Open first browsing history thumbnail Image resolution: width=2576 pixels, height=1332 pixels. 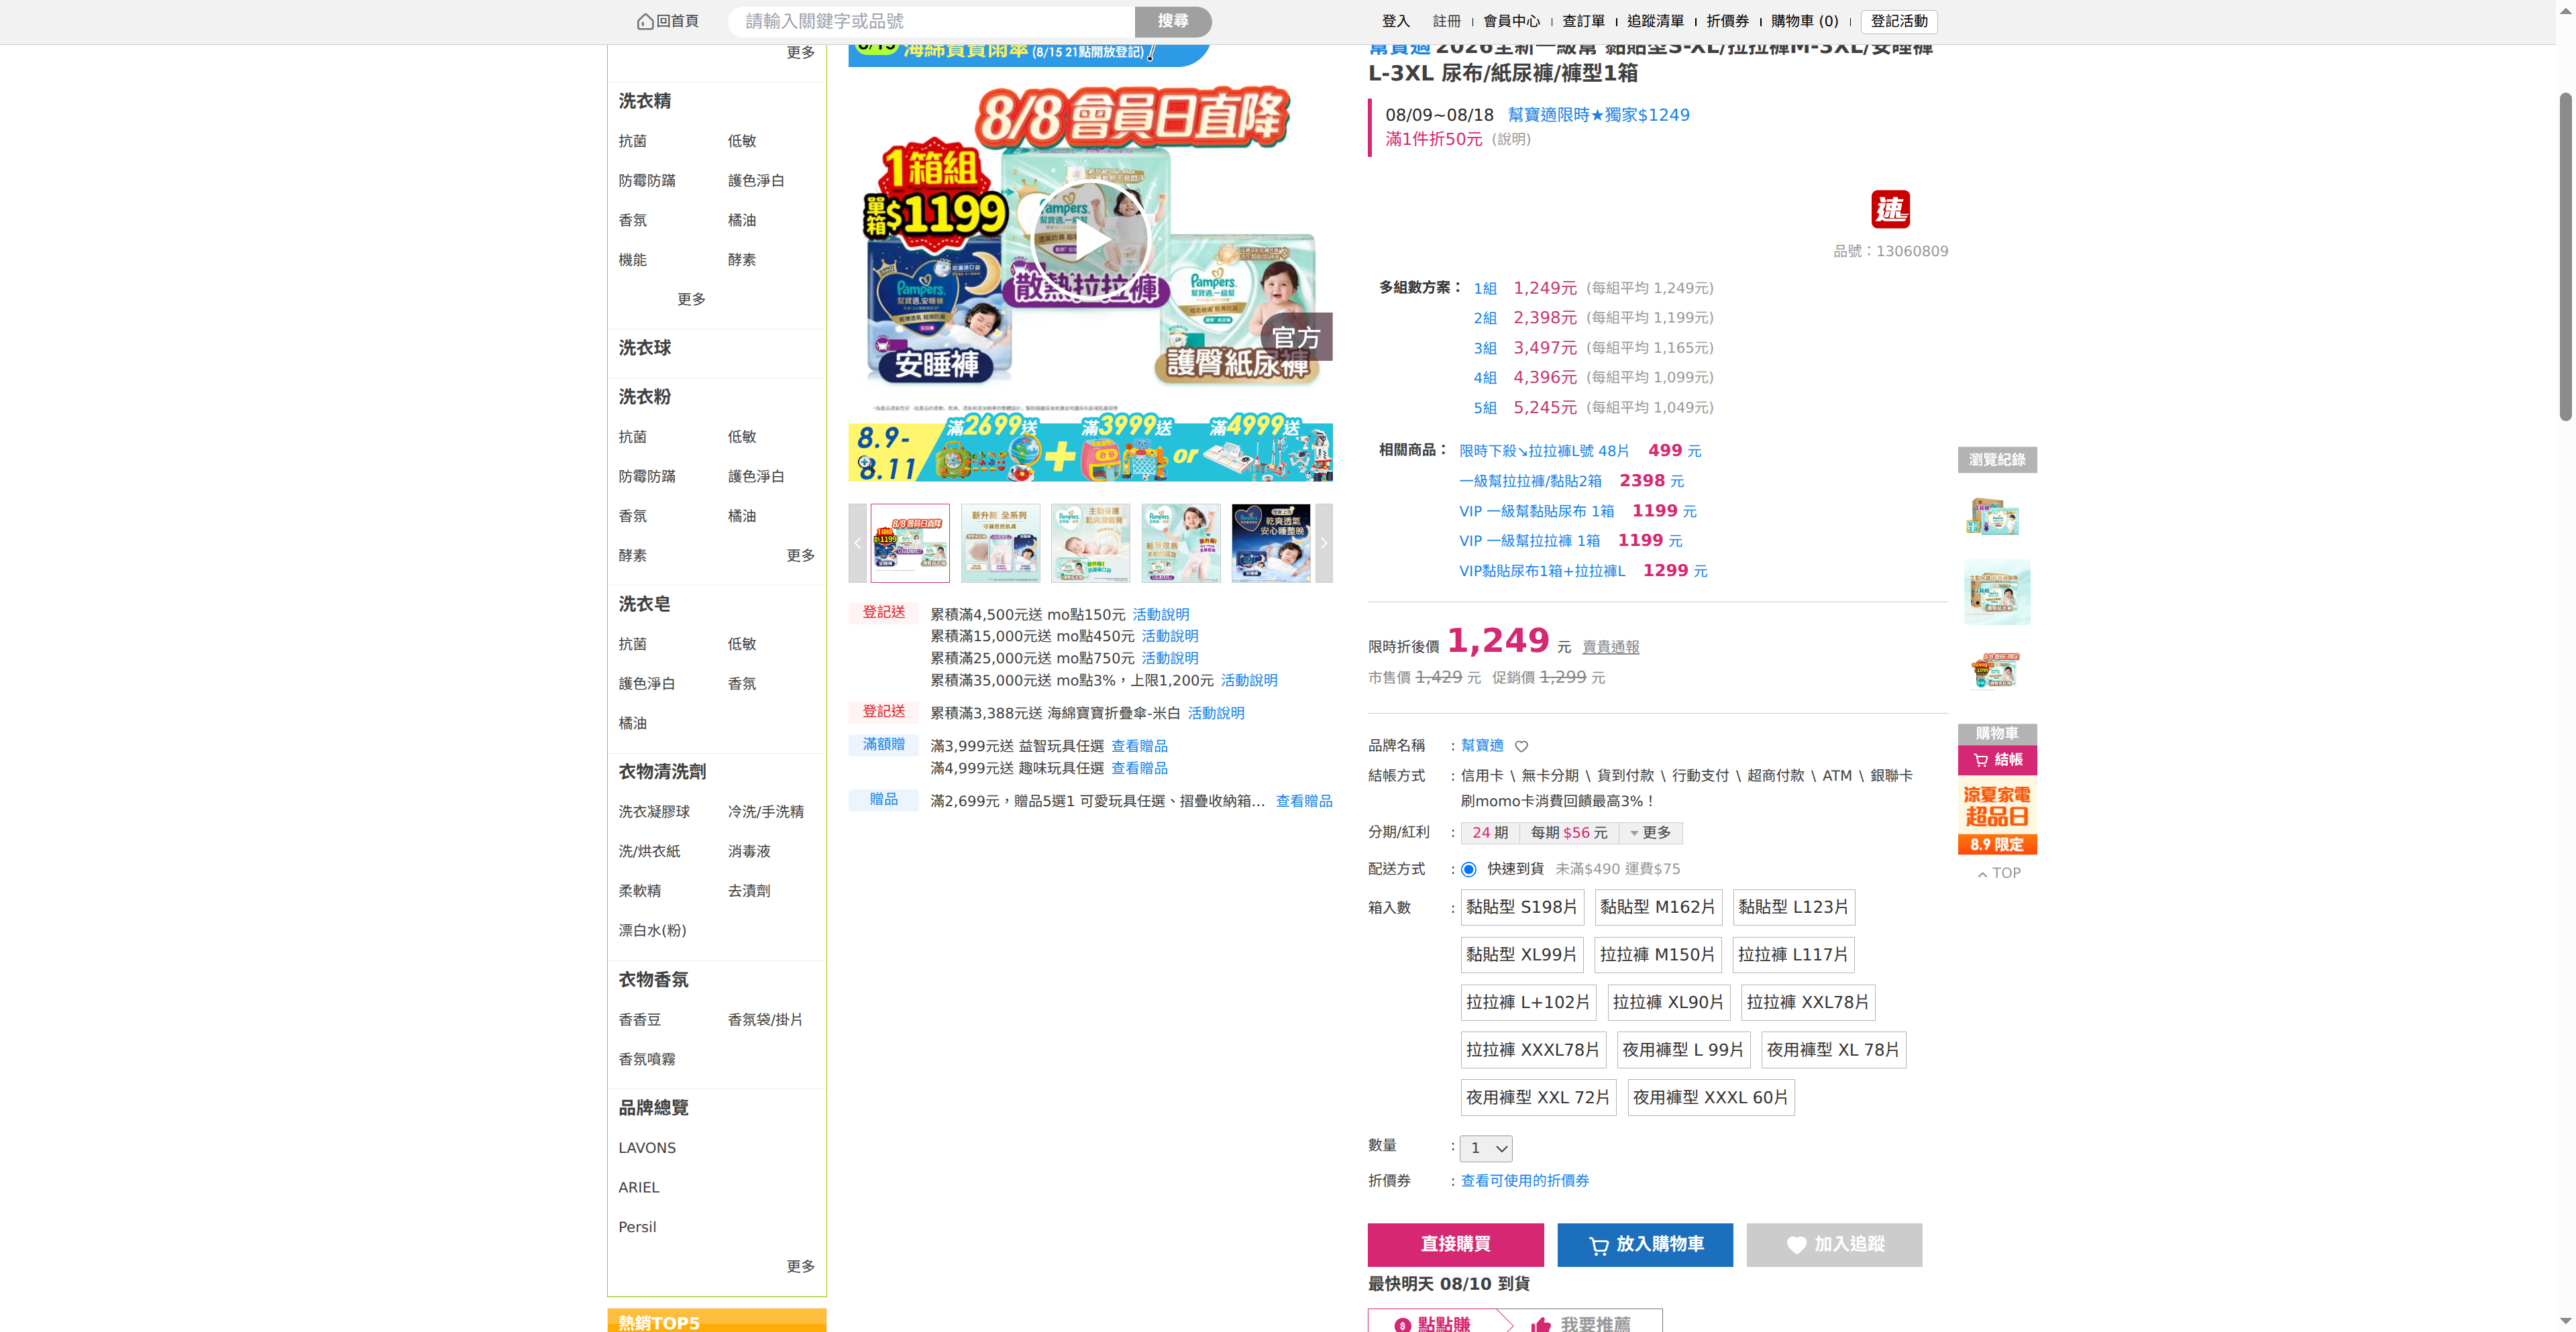click(x=1996, y=517)
